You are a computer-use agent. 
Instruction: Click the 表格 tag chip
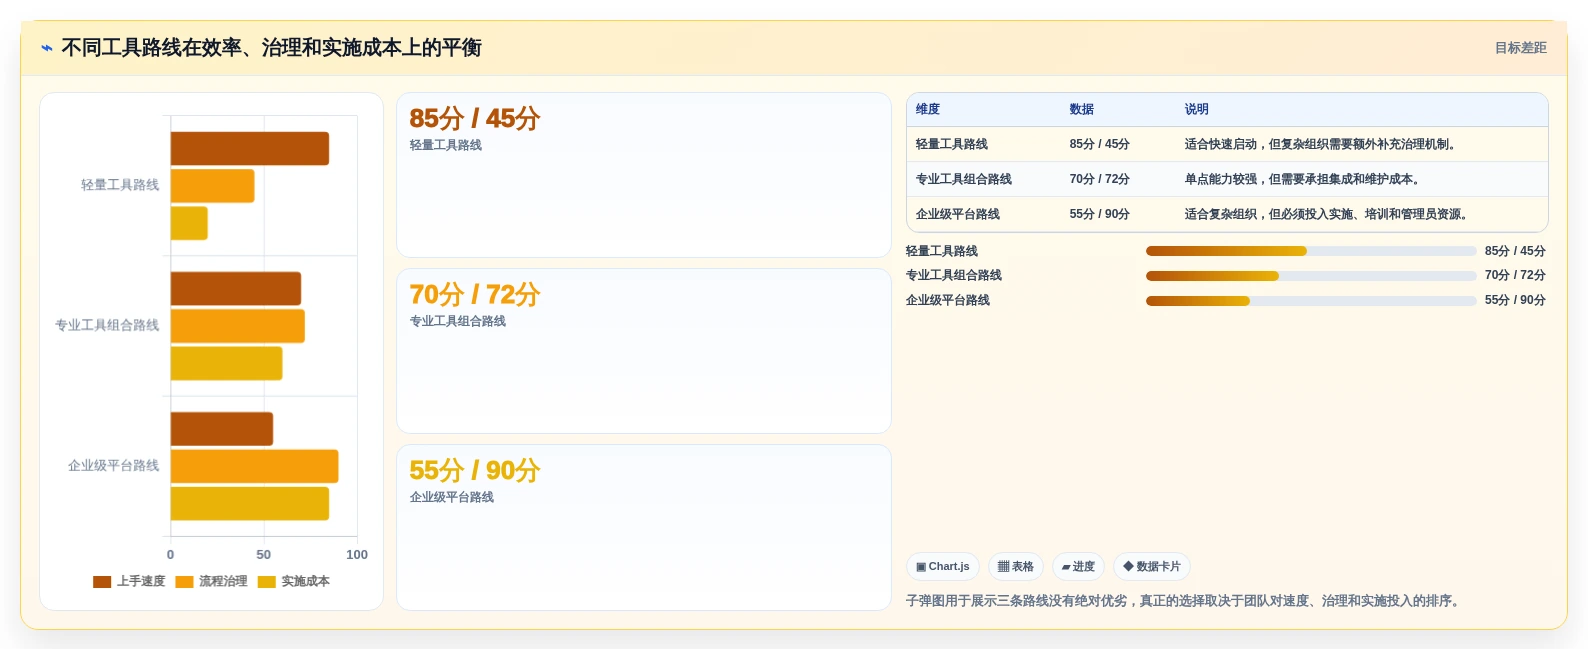(x=1016, y=567)
